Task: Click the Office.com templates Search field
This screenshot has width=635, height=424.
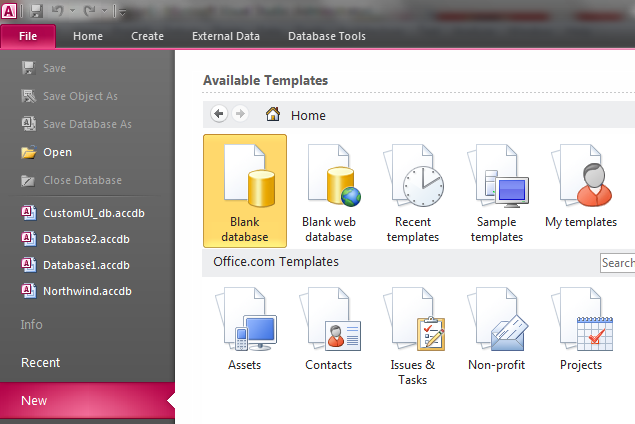Action: point(618,263)
